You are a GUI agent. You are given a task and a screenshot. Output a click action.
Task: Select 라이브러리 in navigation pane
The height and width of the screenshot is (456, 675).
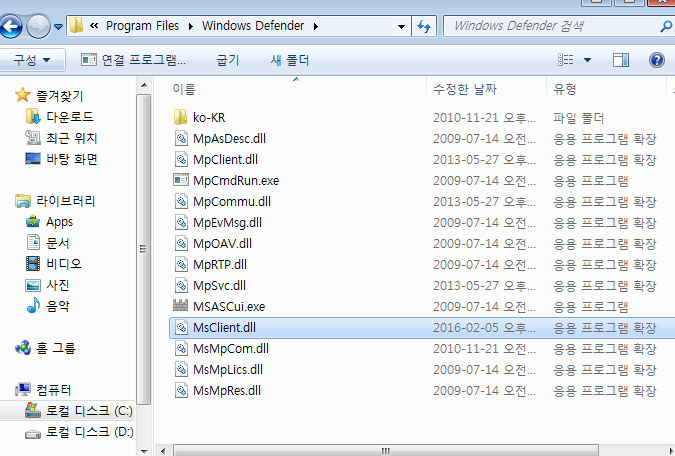[65, 201]
